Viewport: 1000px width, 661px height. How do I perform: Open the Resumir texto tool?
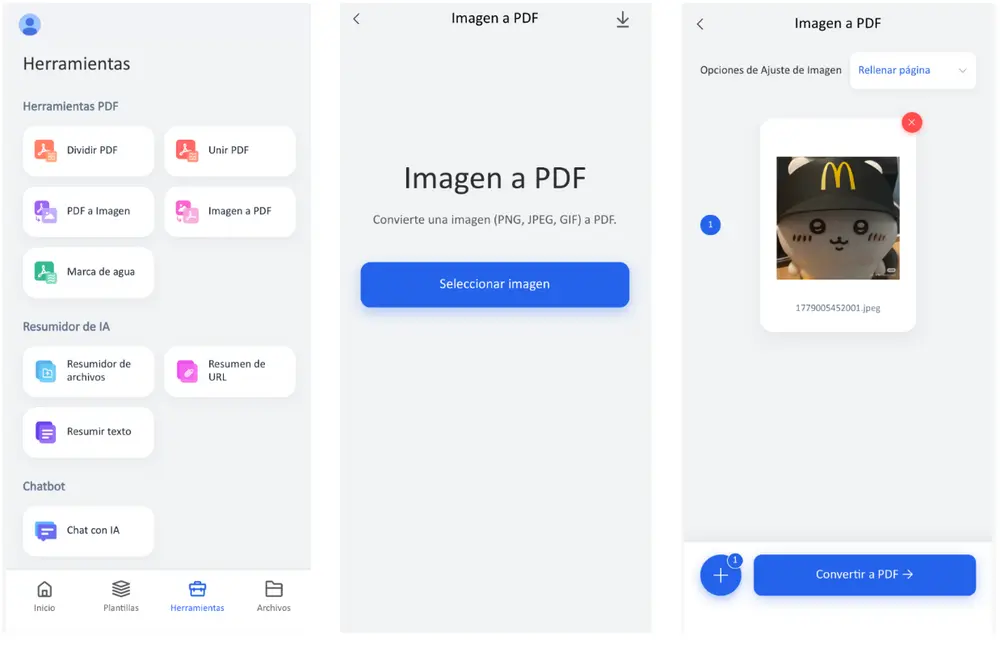pos(88,432)
